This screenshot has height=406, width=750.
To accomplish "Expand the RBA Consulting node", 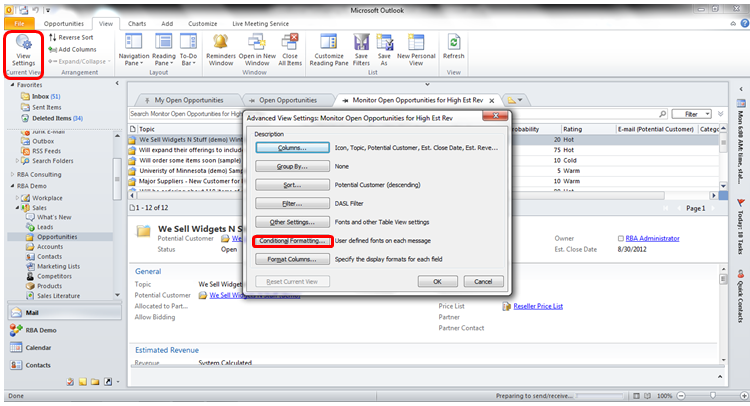I will pyautogui.click(x=12, y=175).
